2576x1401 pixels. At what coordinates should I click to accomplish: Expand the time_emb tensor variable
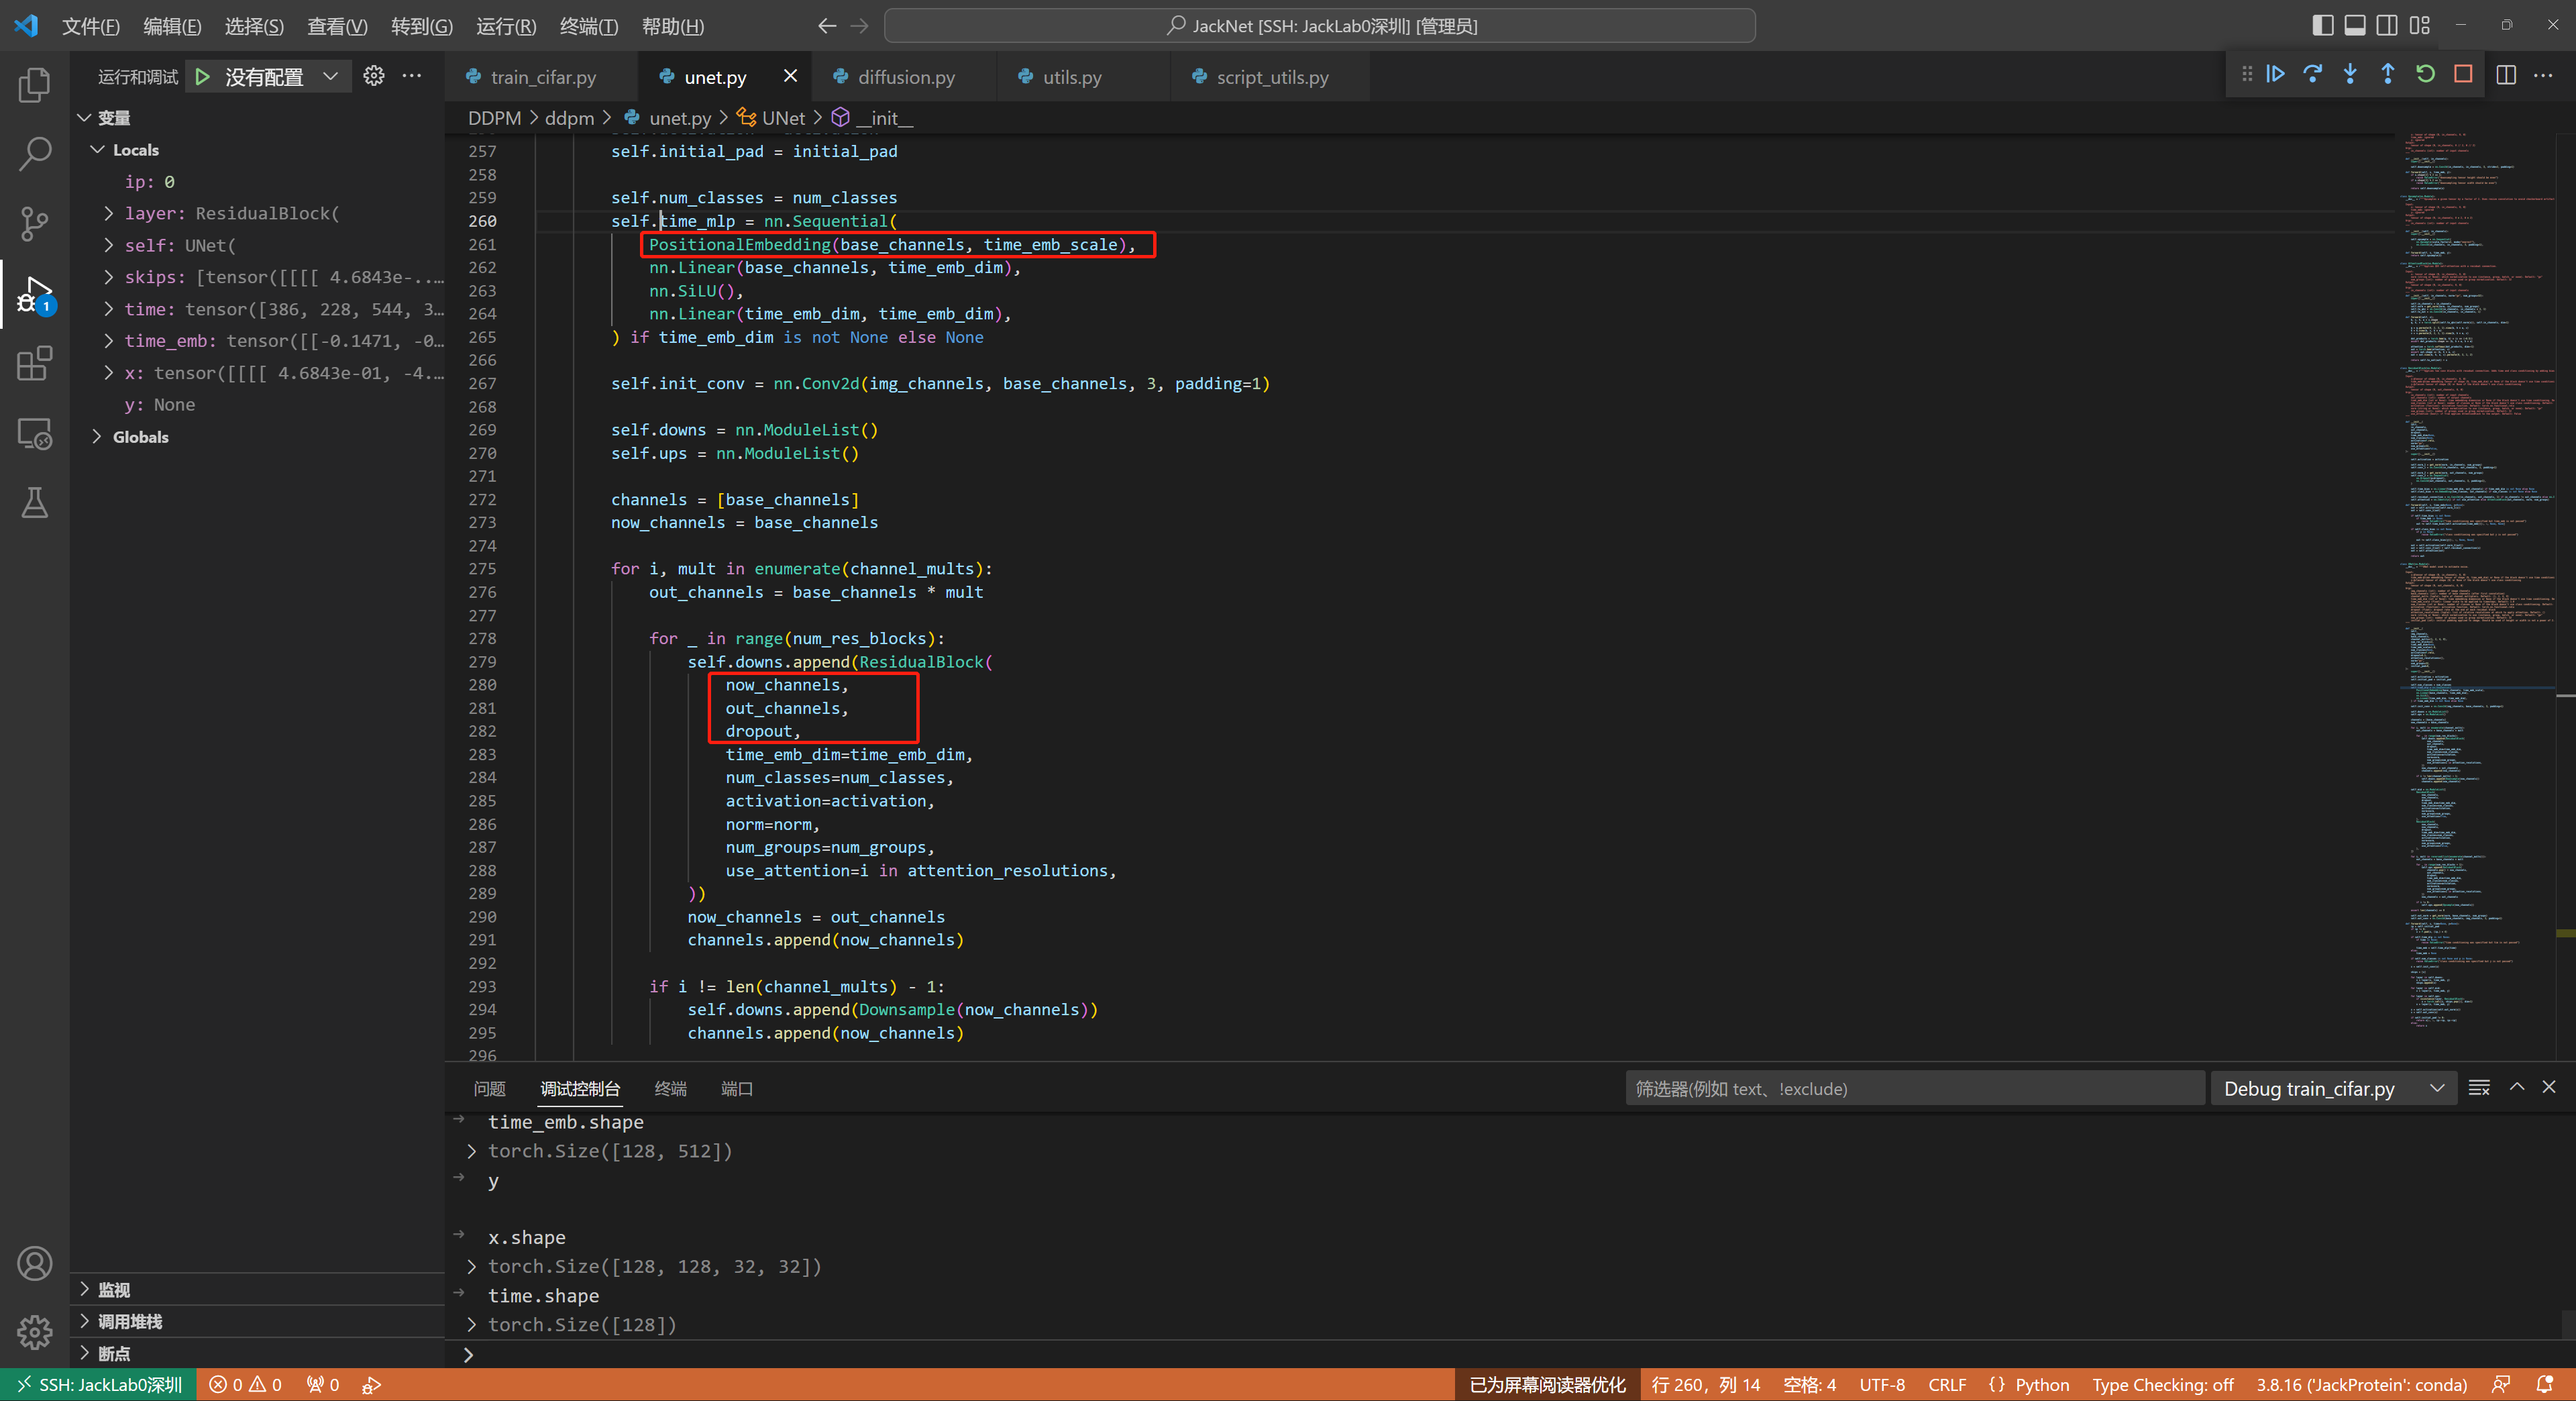(x=109, y=341)
